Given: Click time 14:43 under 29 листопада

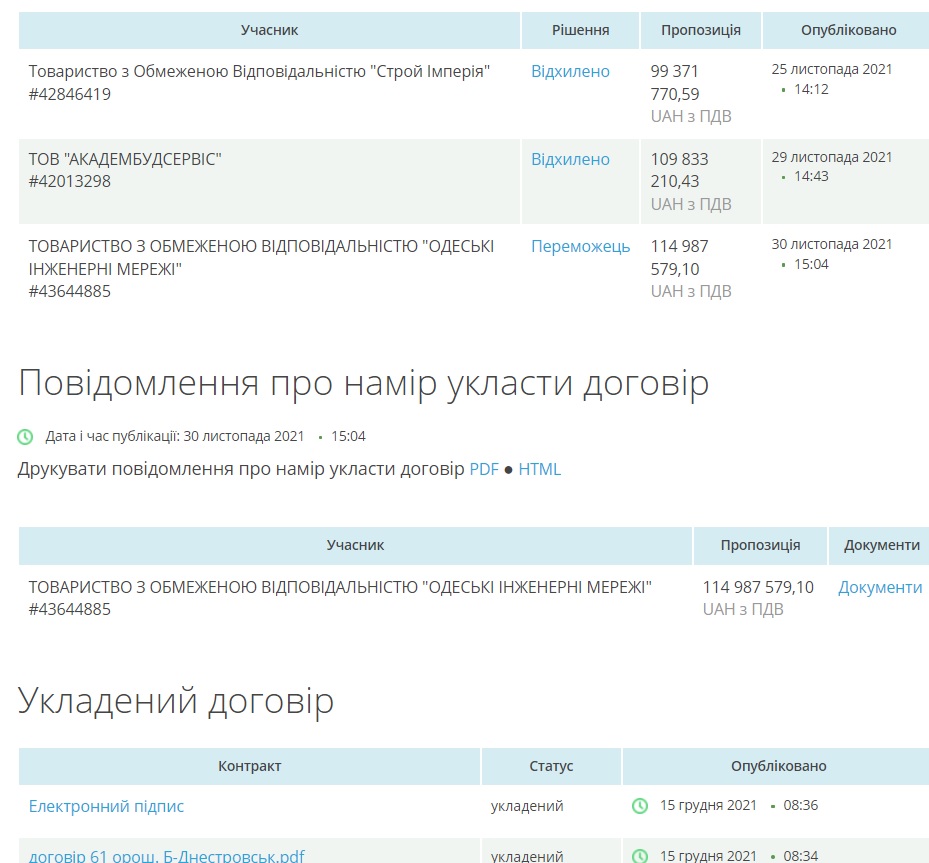Looking at the screenshot, I should [x=811, y=177].
